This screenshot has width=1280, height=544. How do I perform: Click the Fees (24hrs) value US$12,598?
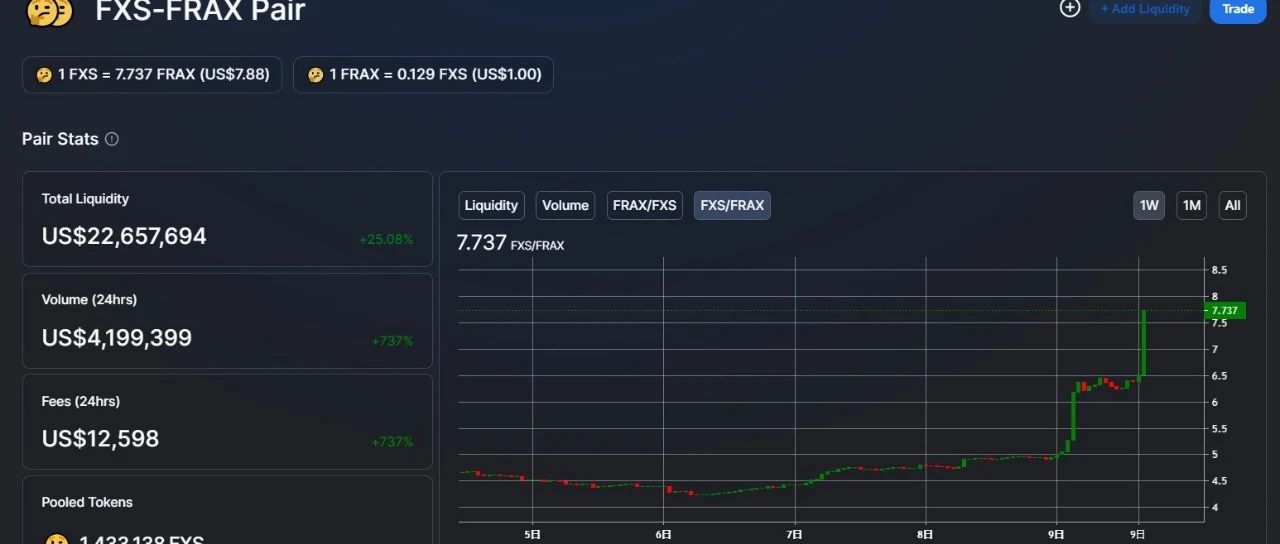[100, 439]
